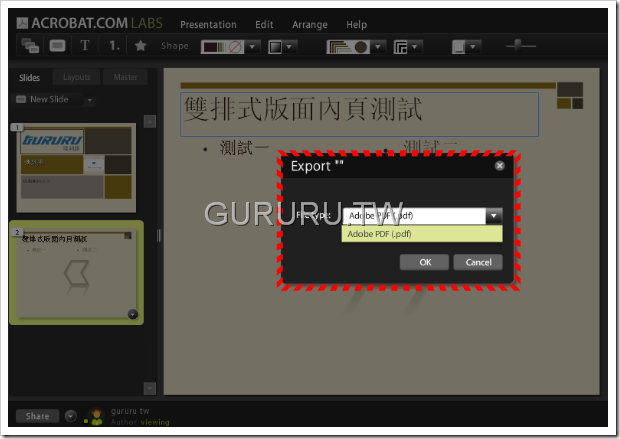
Task: Open slide 2 options round arrow icon
Action: coord(132,314)
